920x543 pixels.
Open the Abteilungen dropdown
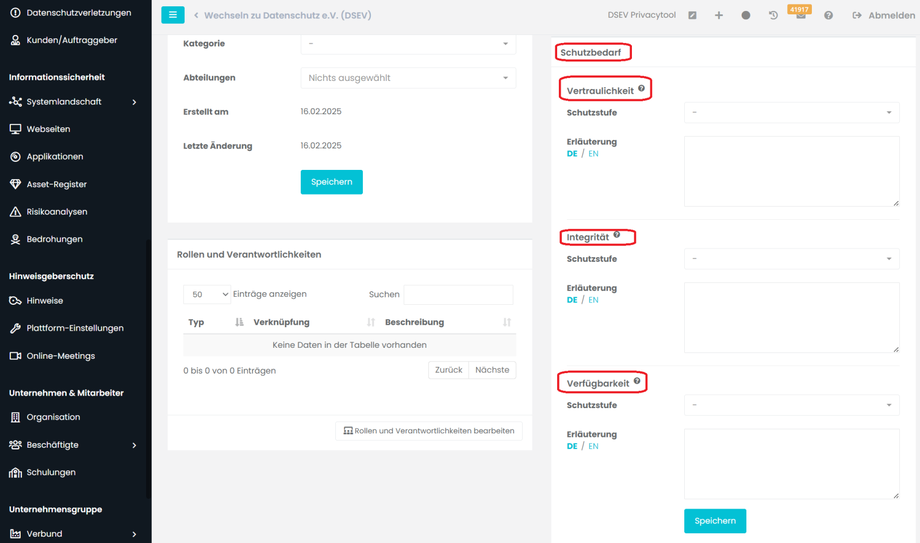coord(408,78)
